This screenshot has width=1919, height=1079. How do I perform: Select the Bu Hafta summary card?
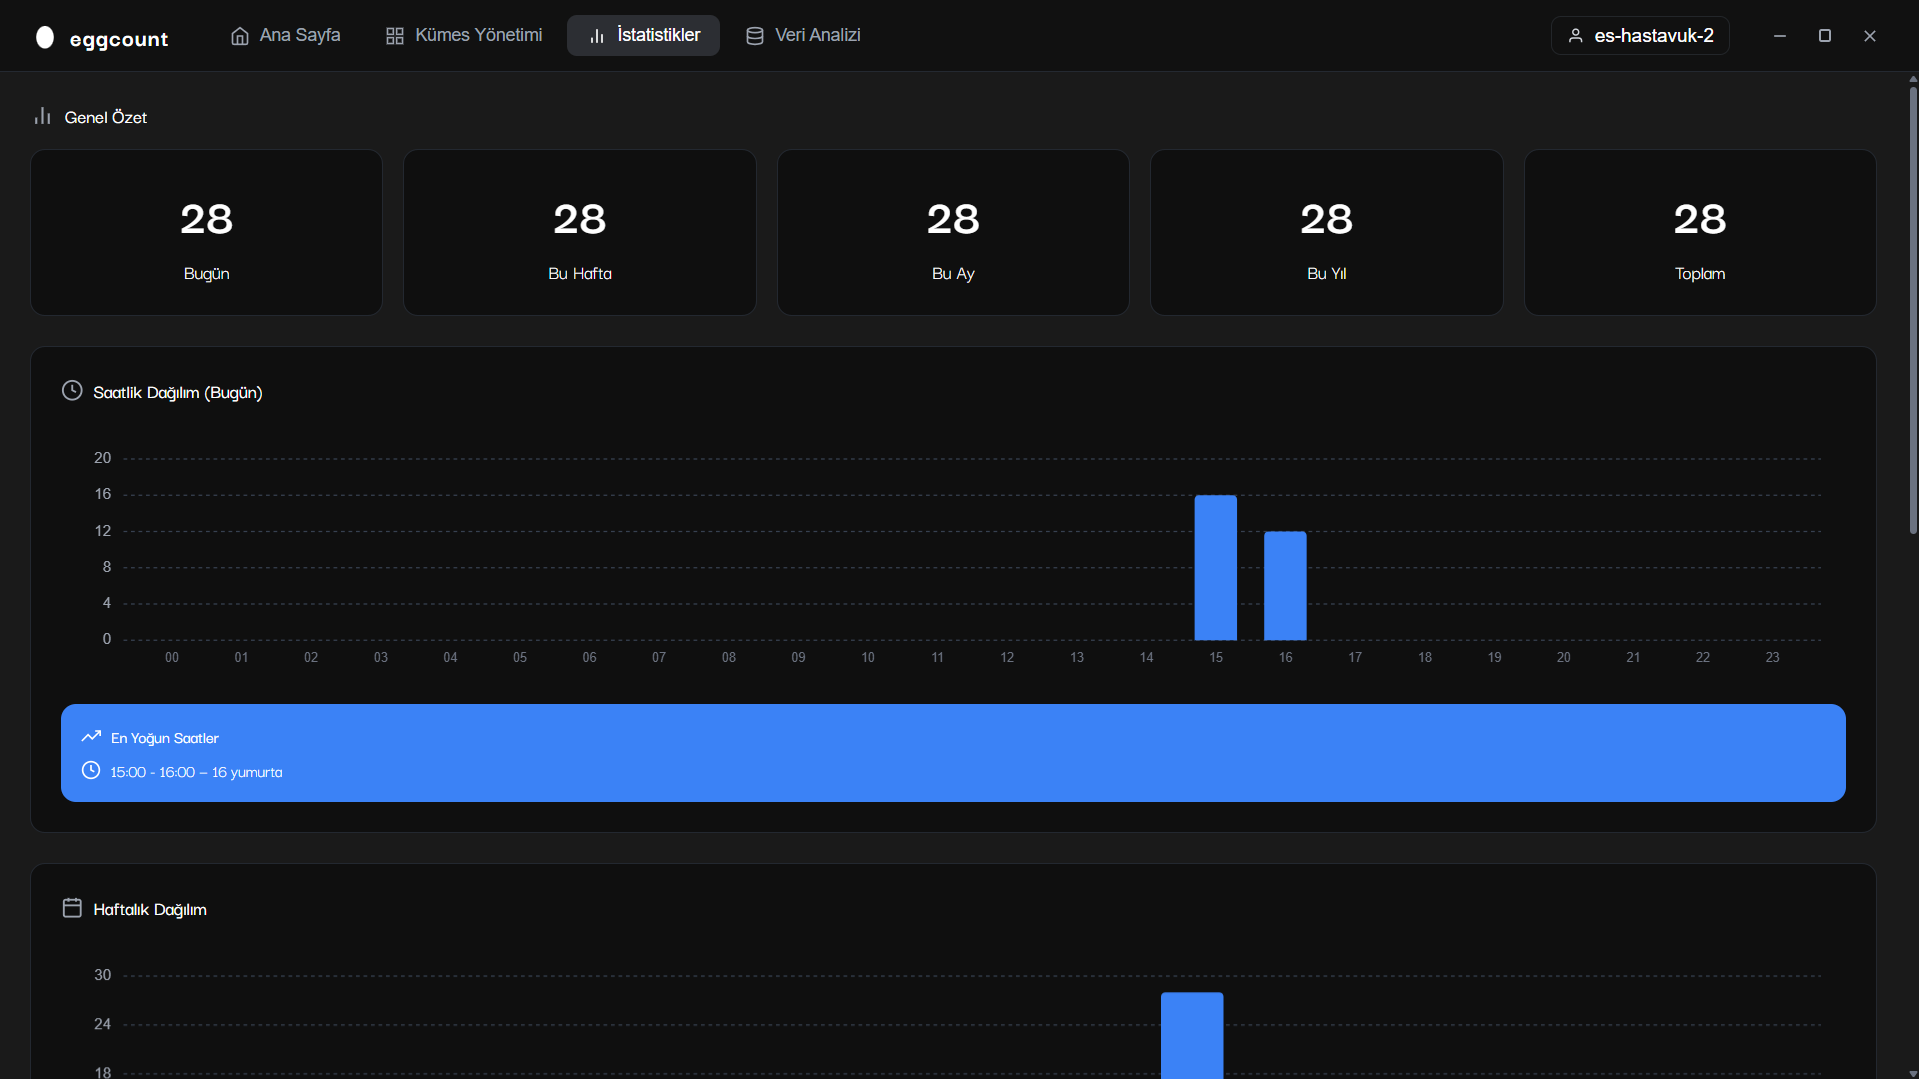pyautogui.click(x=580, y=233)
